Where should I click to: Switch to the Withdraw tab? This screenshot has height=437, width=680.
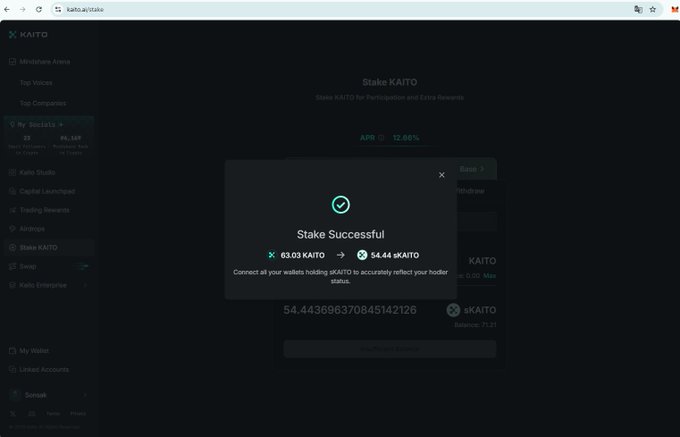click(x=469, y=191)
